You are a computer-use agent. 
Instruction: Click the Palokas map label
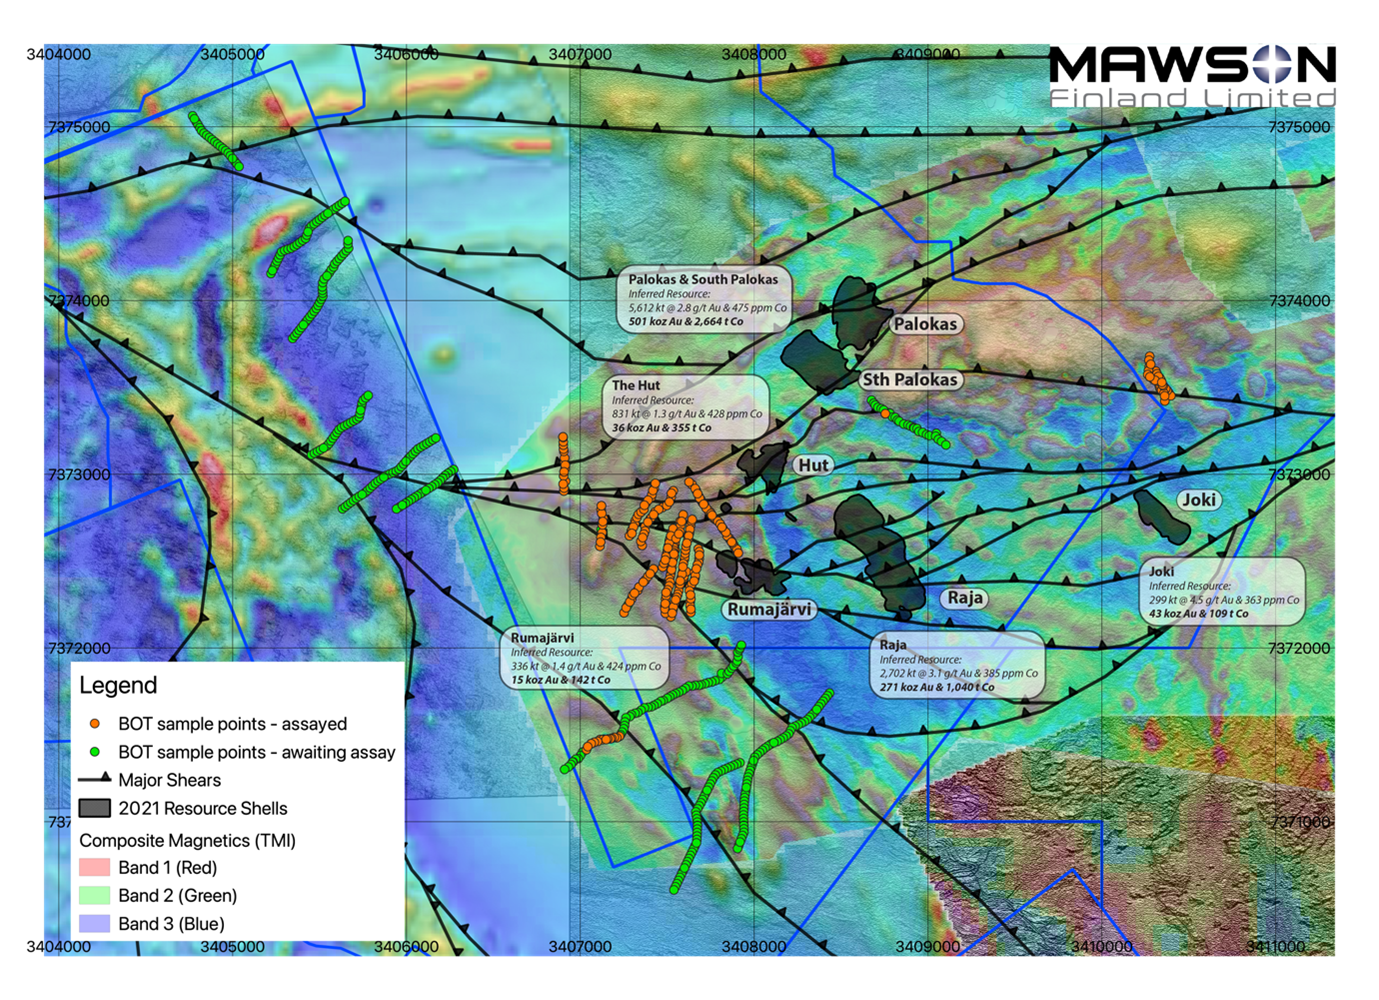pyautogui.click(x=925, y=324)
